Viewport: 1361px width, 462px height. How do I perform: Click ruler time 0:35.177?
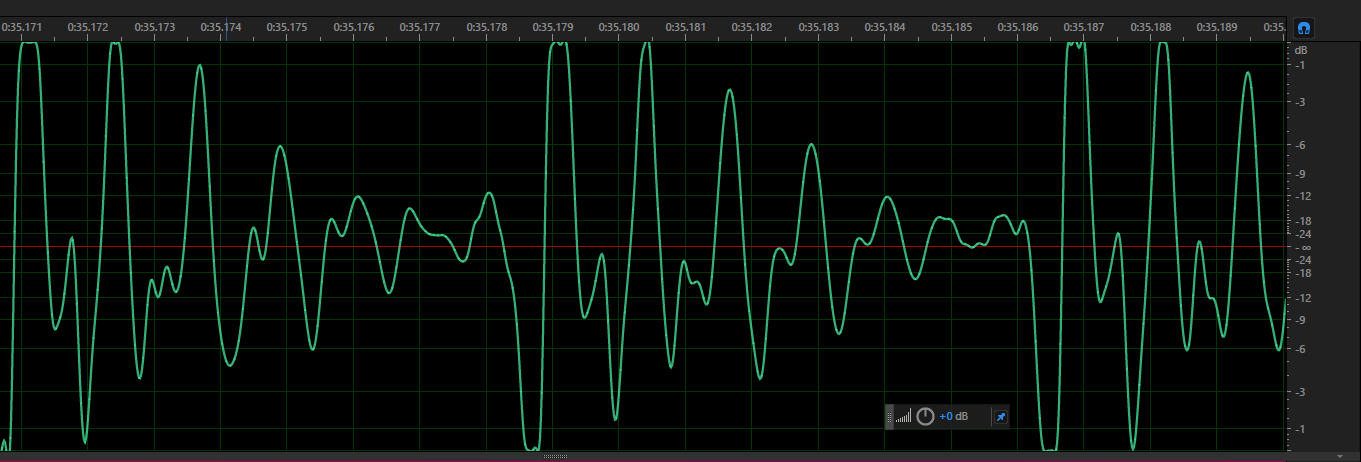pos(420,27)
